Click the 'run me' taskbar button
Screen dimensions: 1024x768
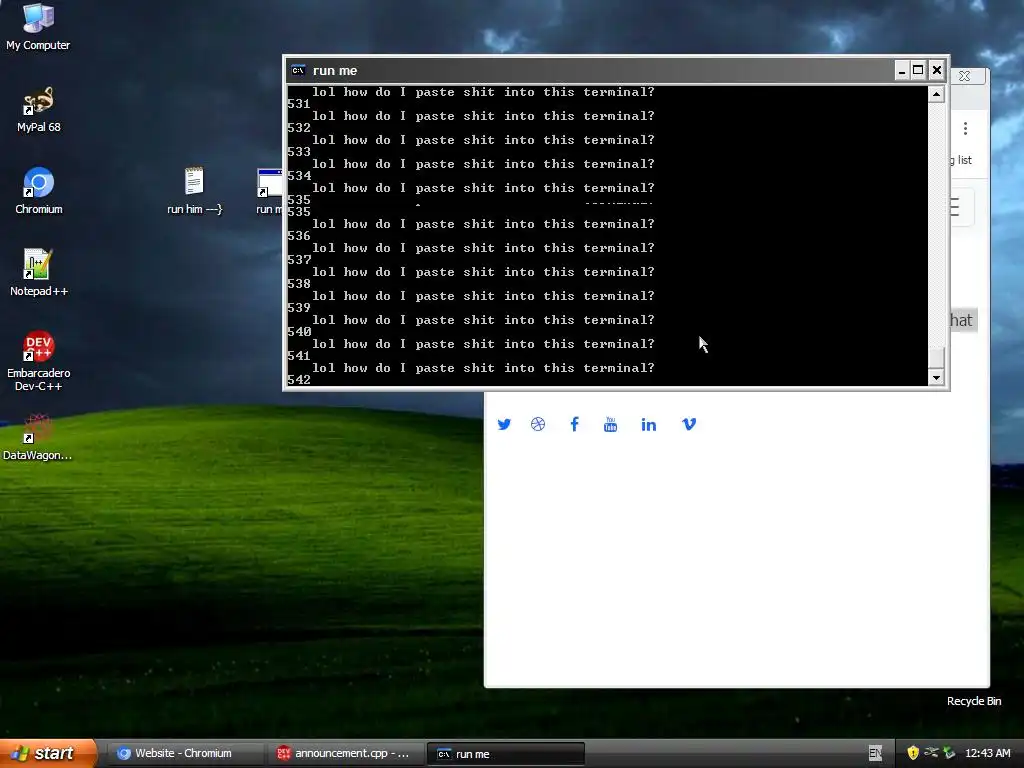click(505, 754)
